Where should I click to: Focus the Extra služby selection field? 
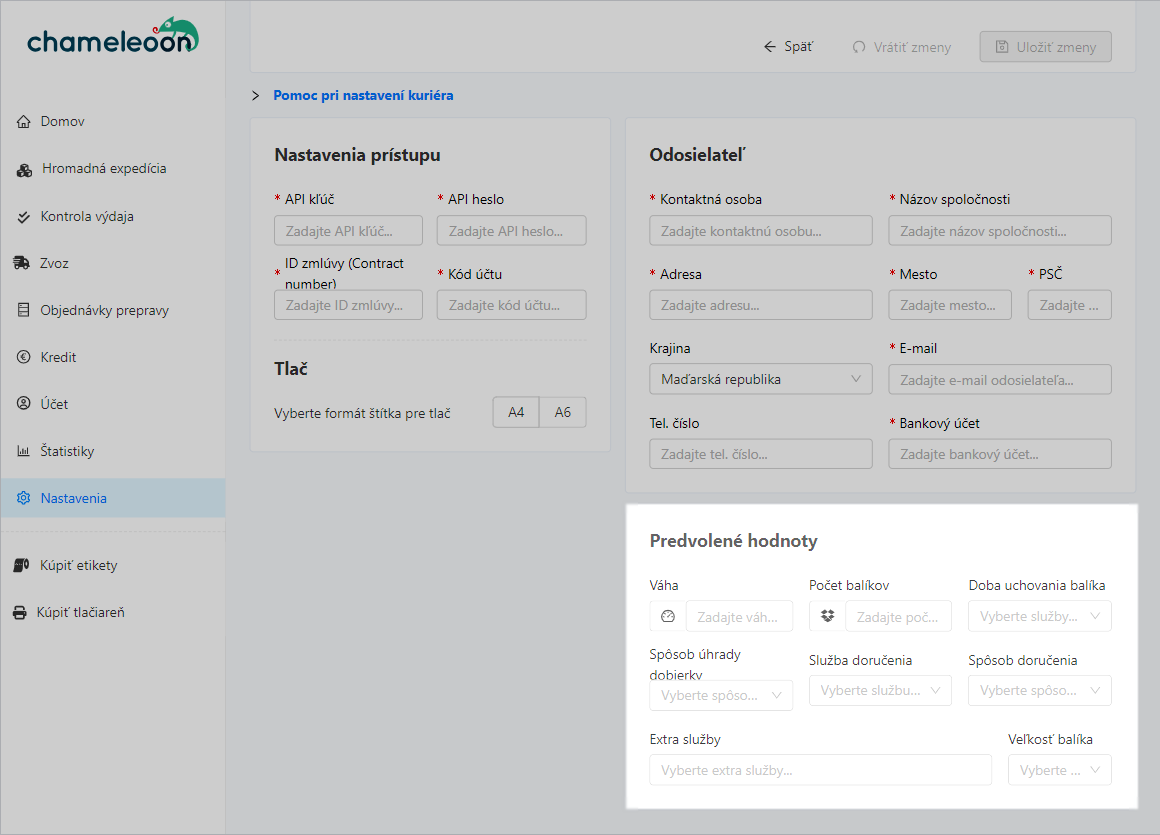pos(819,770)
